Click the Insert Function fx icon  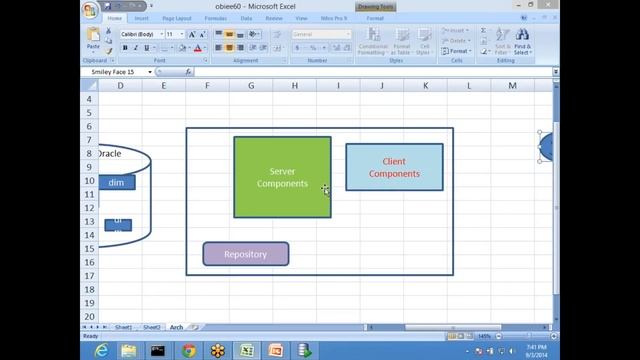click(188, 72)
